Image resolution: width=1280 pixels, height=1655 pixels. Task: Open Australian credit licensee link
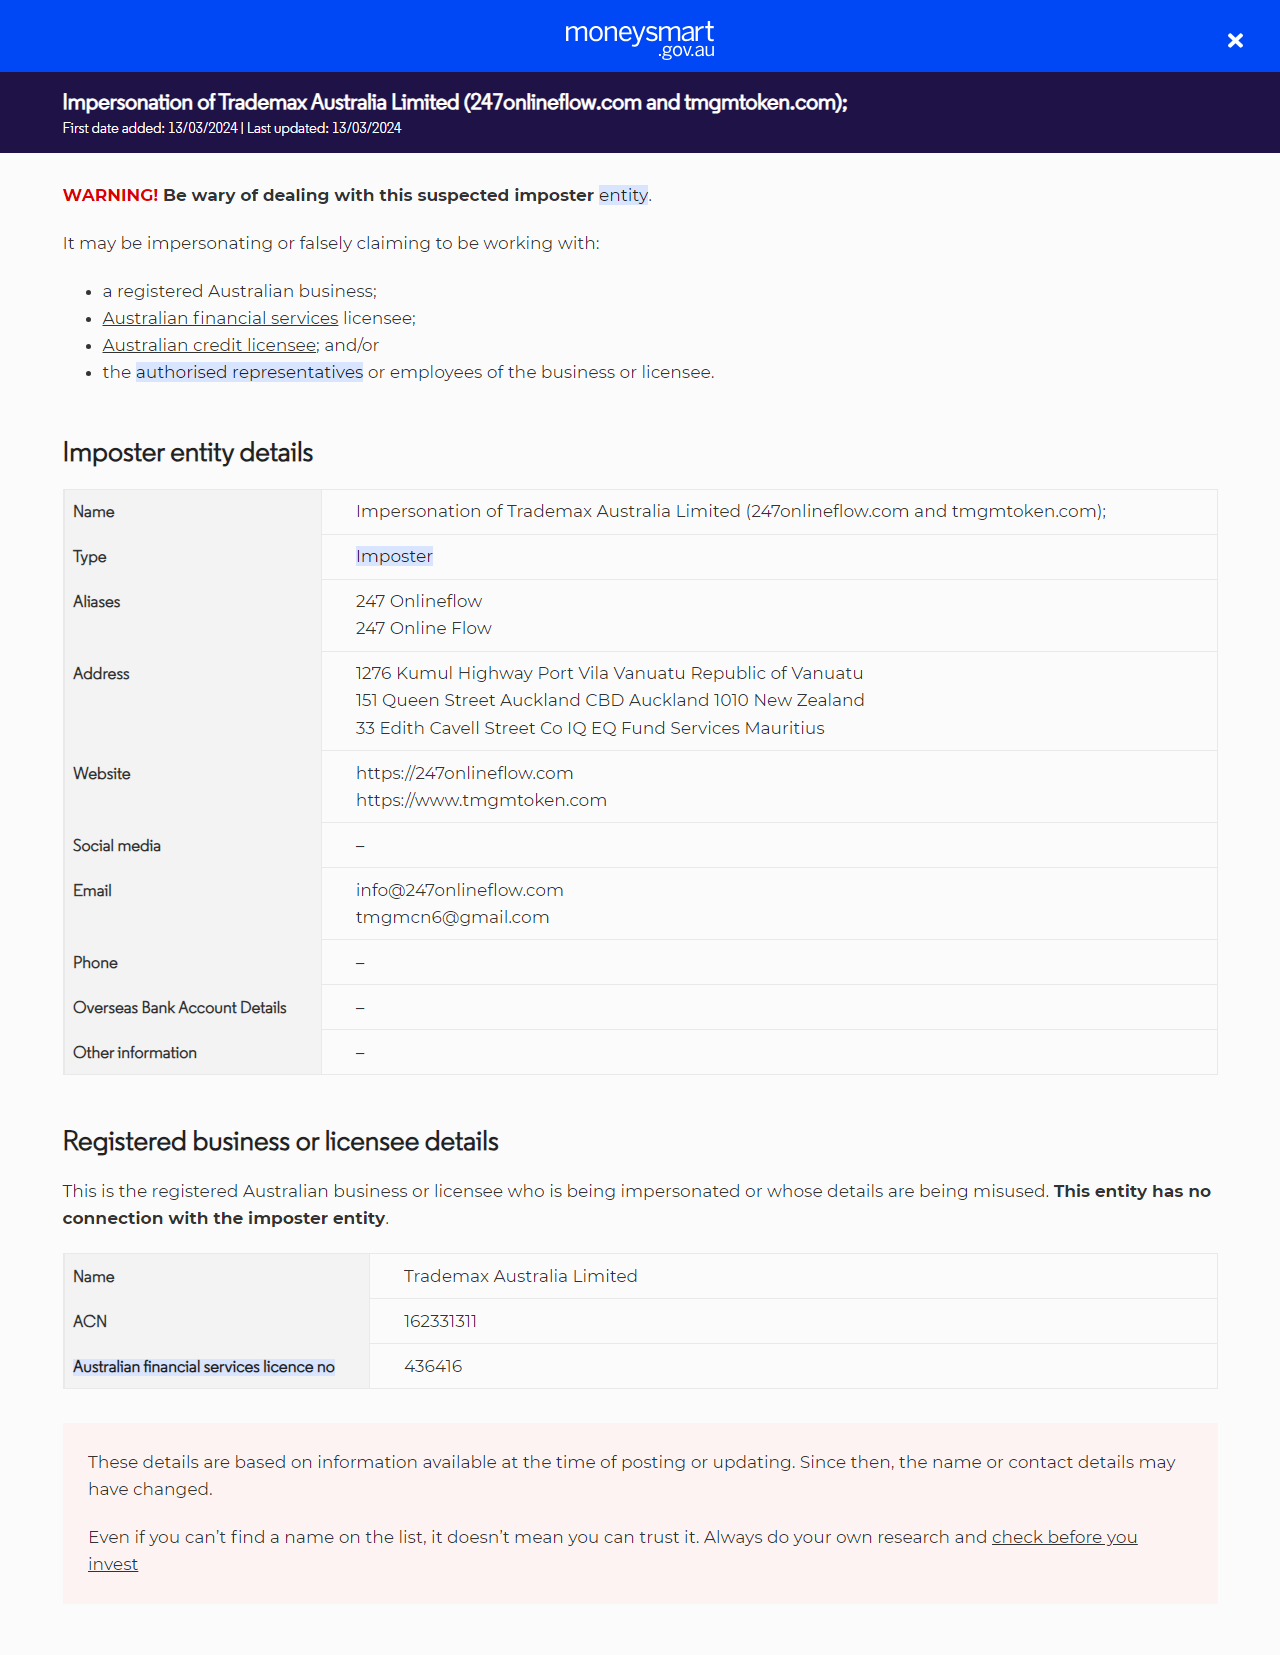pos(210,345)
